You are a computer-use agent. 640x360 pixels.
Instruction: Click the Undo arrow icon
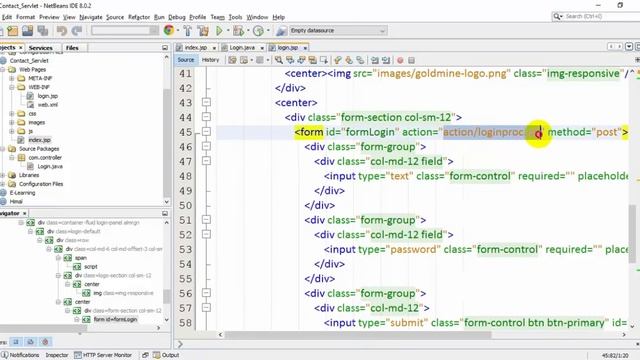pyautogui.click(x=62, y=31)
